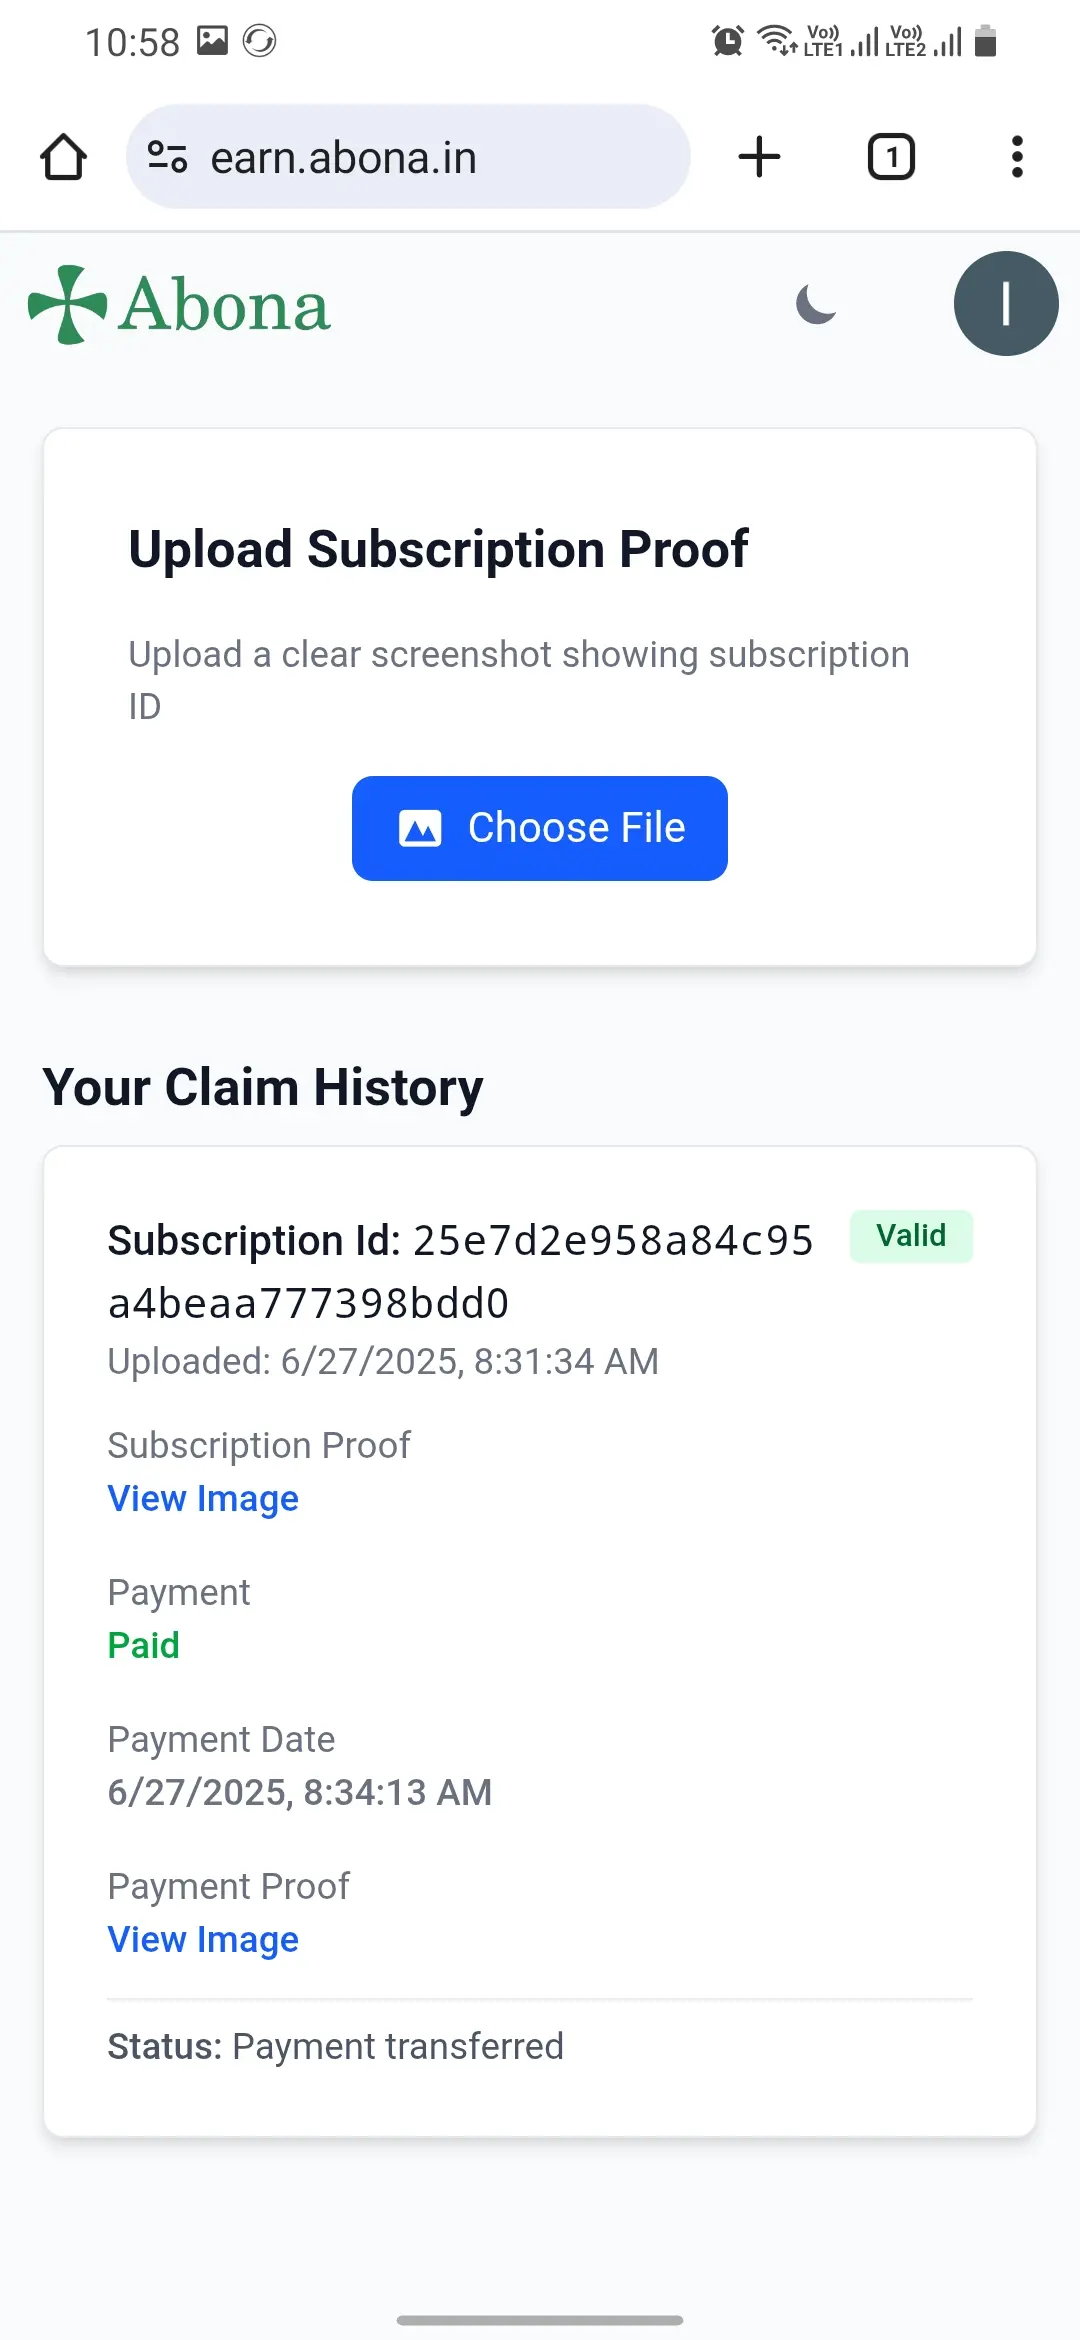The height and width of the screenshot is (2340, 1080).
Task: Click the Choose File button
Action: [x=540, y=828]
